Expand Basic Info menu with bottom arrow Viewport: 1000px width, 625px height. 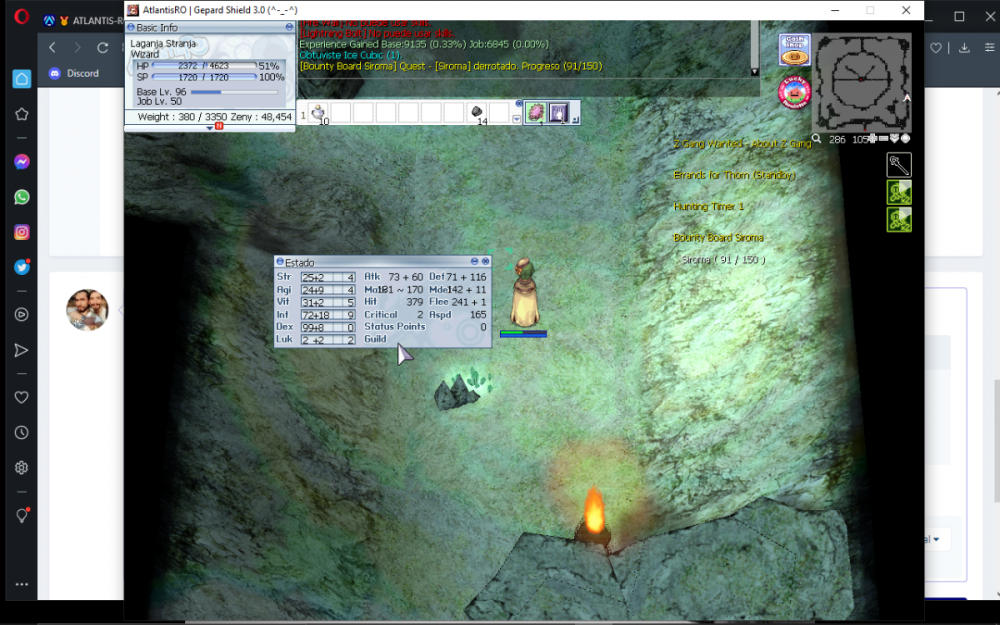tap(210, 128)
